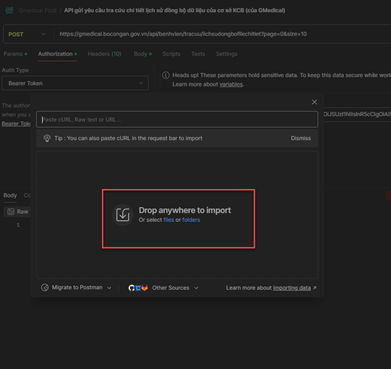Click the Bitbucket source icon
391x369 pixels.
click(138, 288)
